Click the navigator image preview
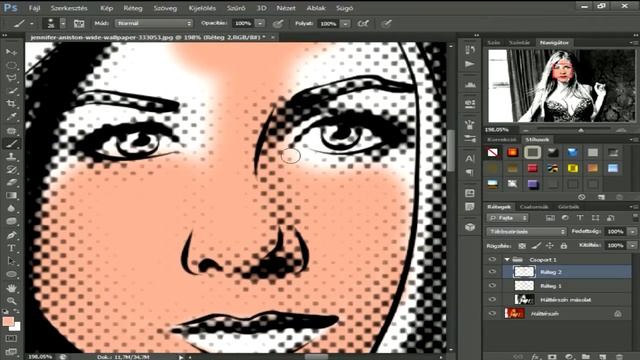This screenshot has width=640, height=360. (562, 86)
